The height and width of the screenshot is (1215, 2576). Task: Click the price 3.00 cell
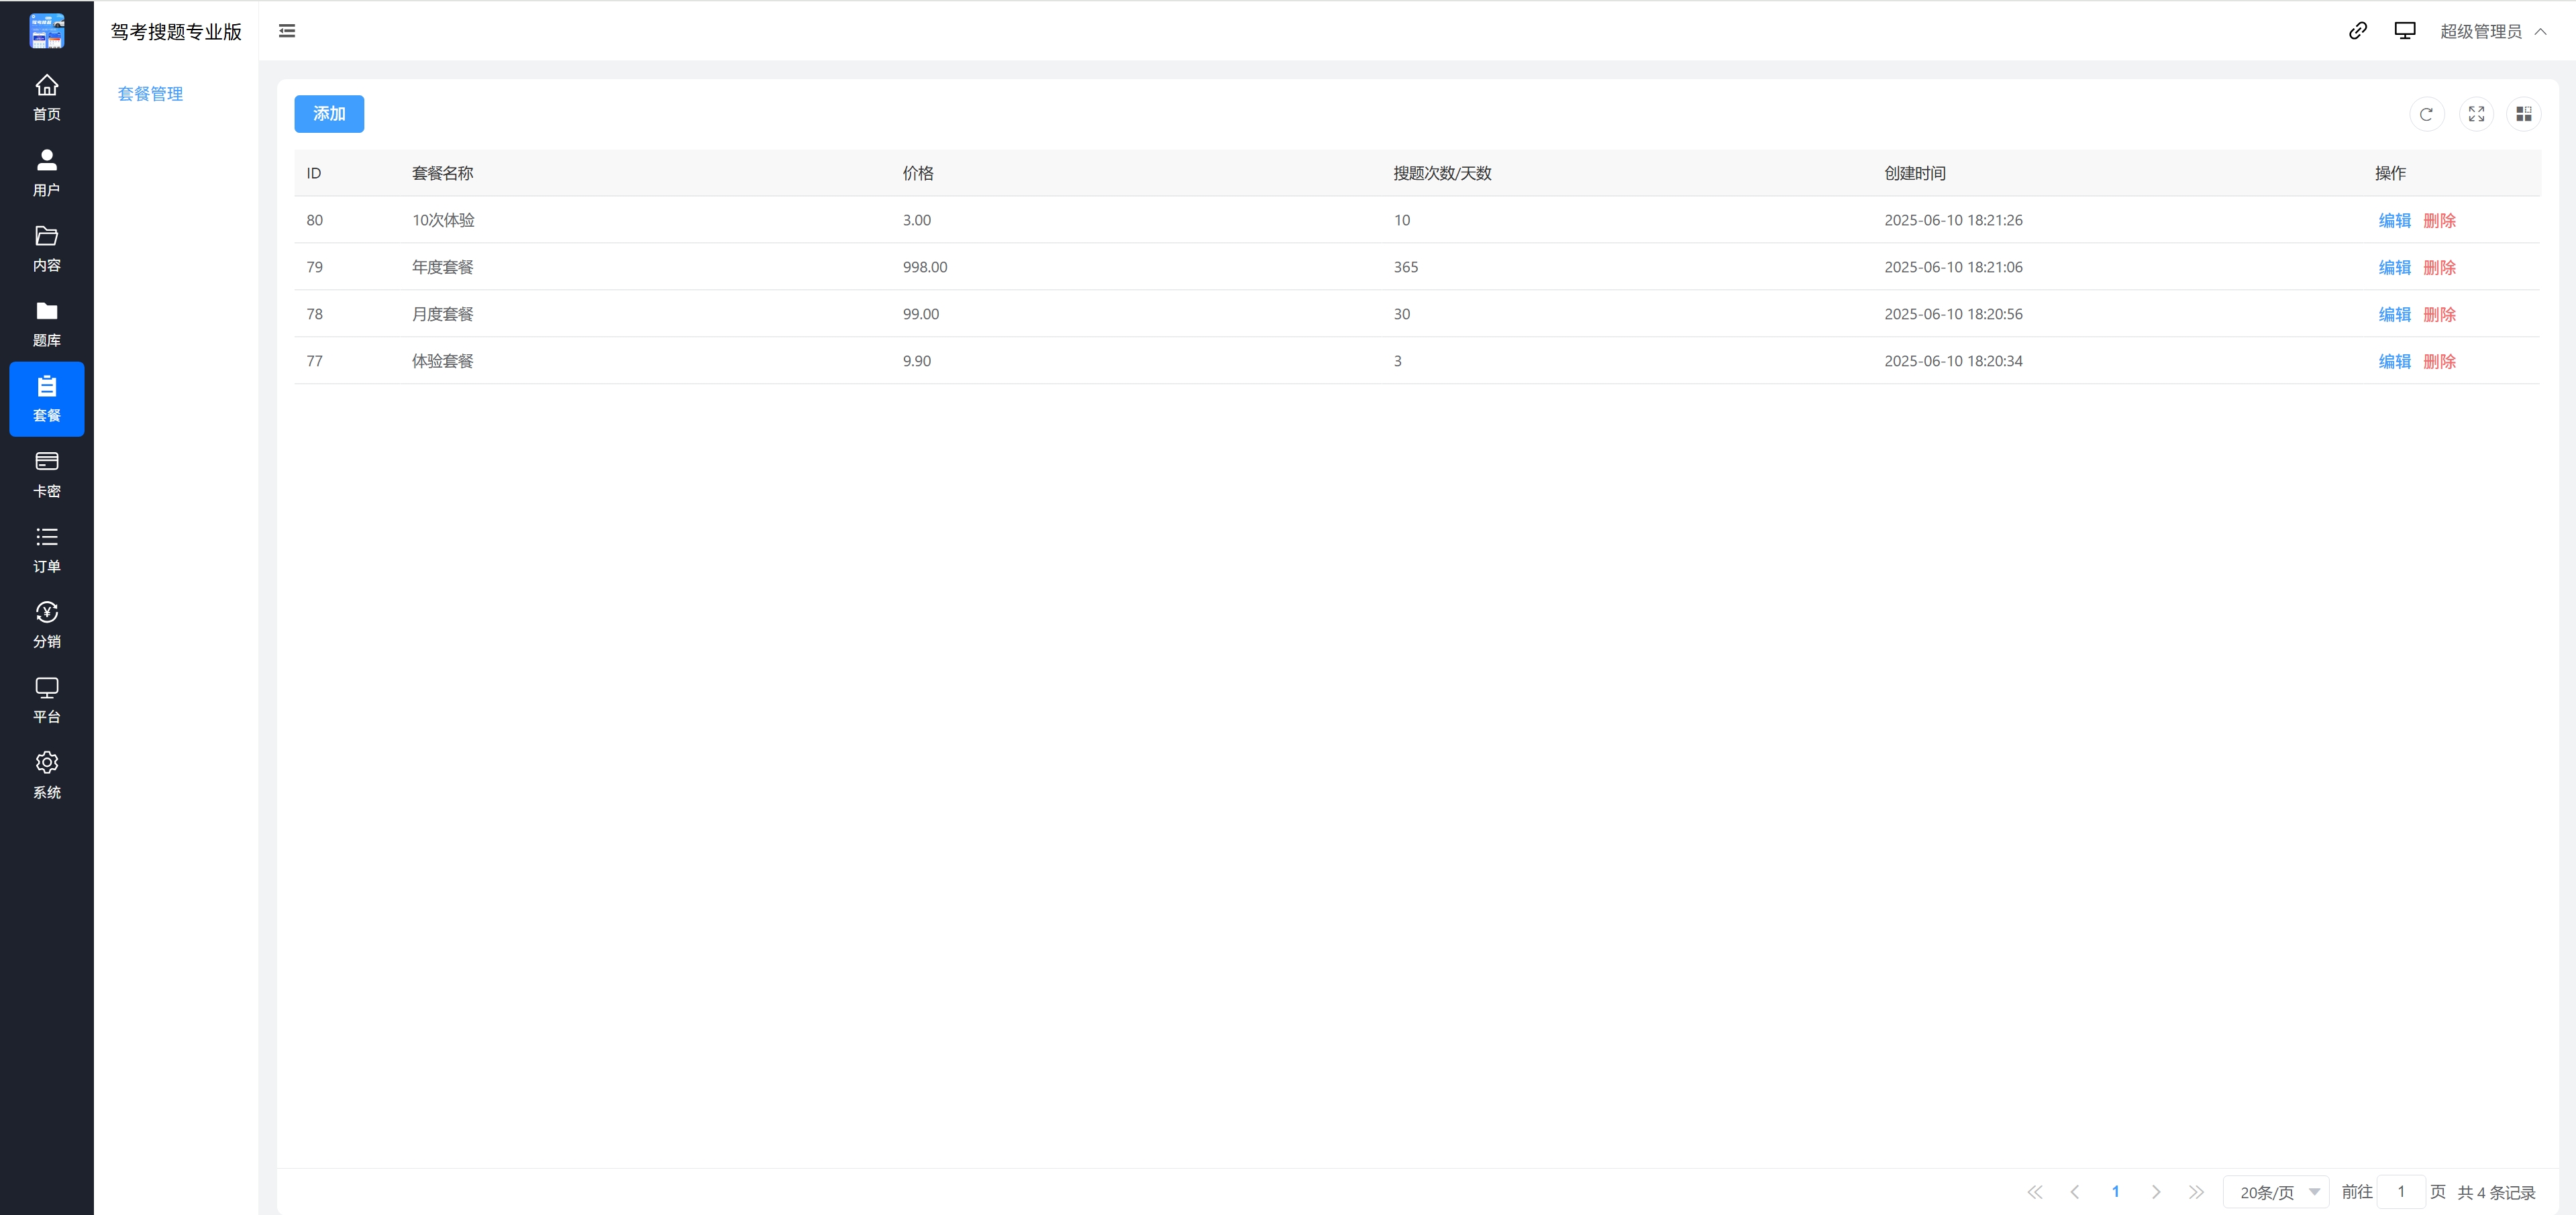917,220
